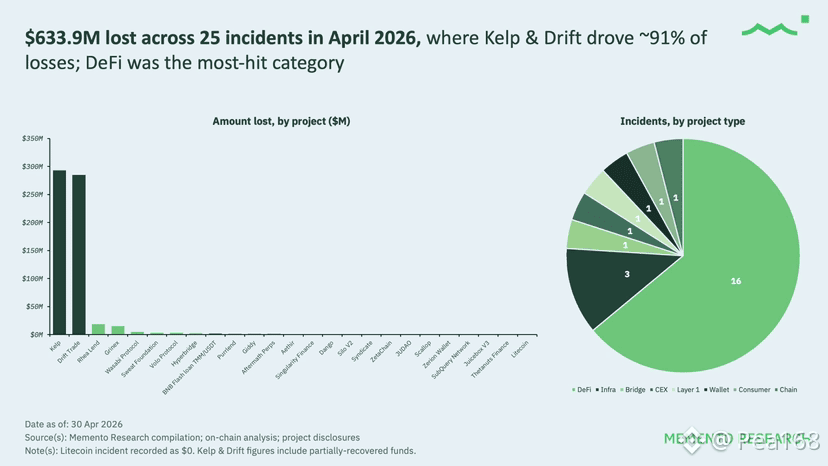Select the large DeFi pie slice labeled 16
Viewport: 828px width, 466px height.
(x=736, y=281)
